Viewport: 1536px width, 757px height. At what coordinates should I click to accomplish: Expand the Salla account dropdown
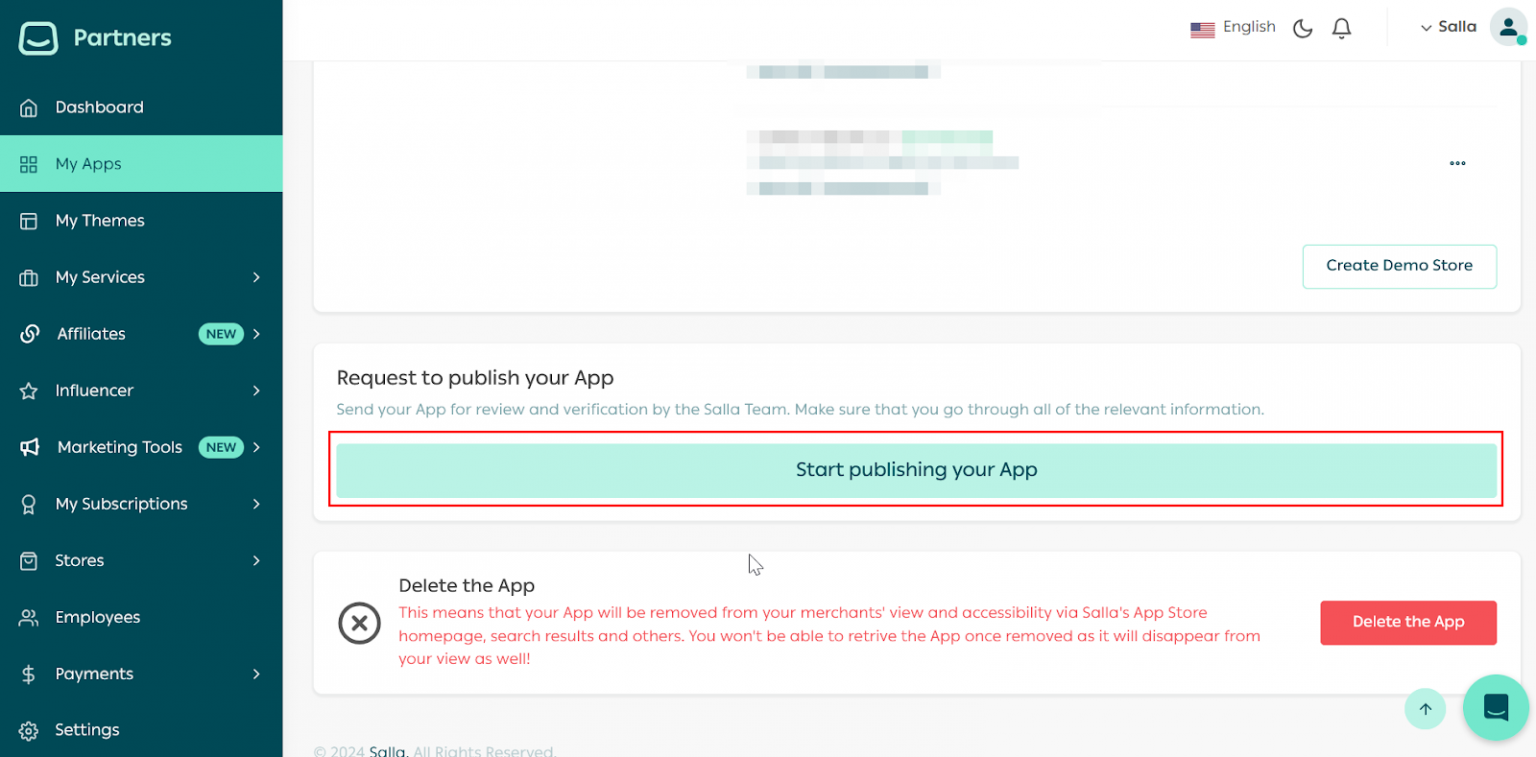click(1448, 27)
